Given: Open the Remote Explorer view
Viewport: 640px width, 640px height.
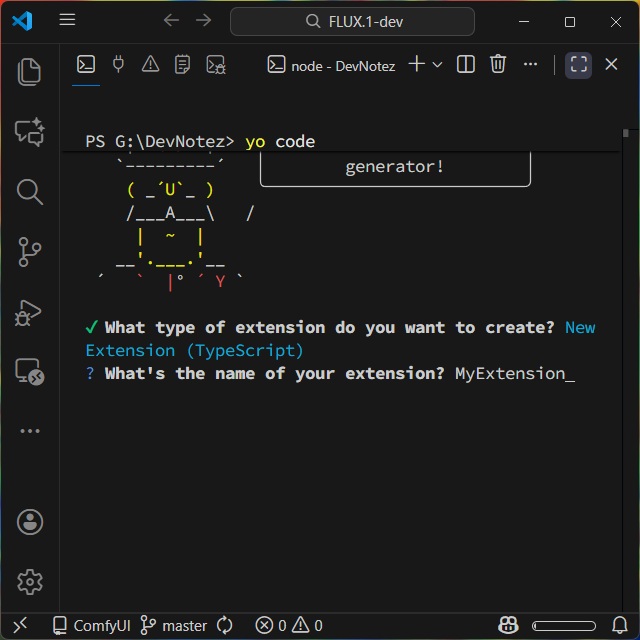Looking at the screenshot, I should click(x=30, y=372).
